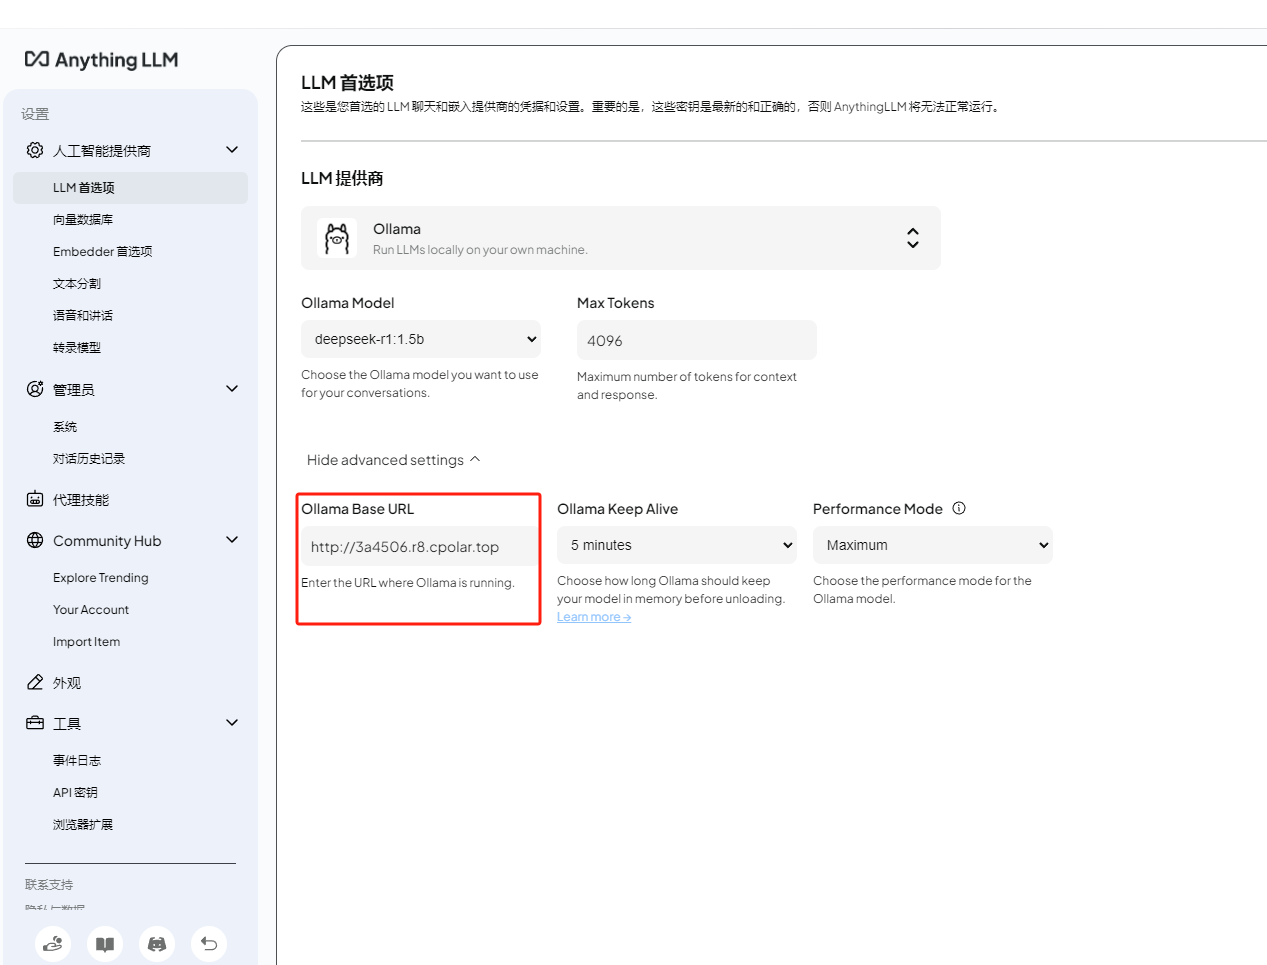1267x965 pixels.
Task: Collapse the 管理员 section chevron
Action: coord(232,389)
